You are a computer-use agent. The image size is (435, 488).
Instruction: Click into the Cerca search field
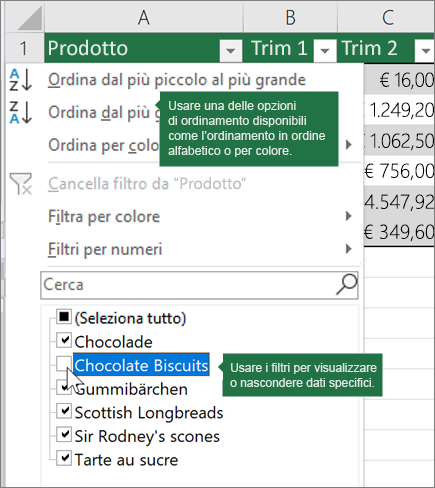point(199,285)
